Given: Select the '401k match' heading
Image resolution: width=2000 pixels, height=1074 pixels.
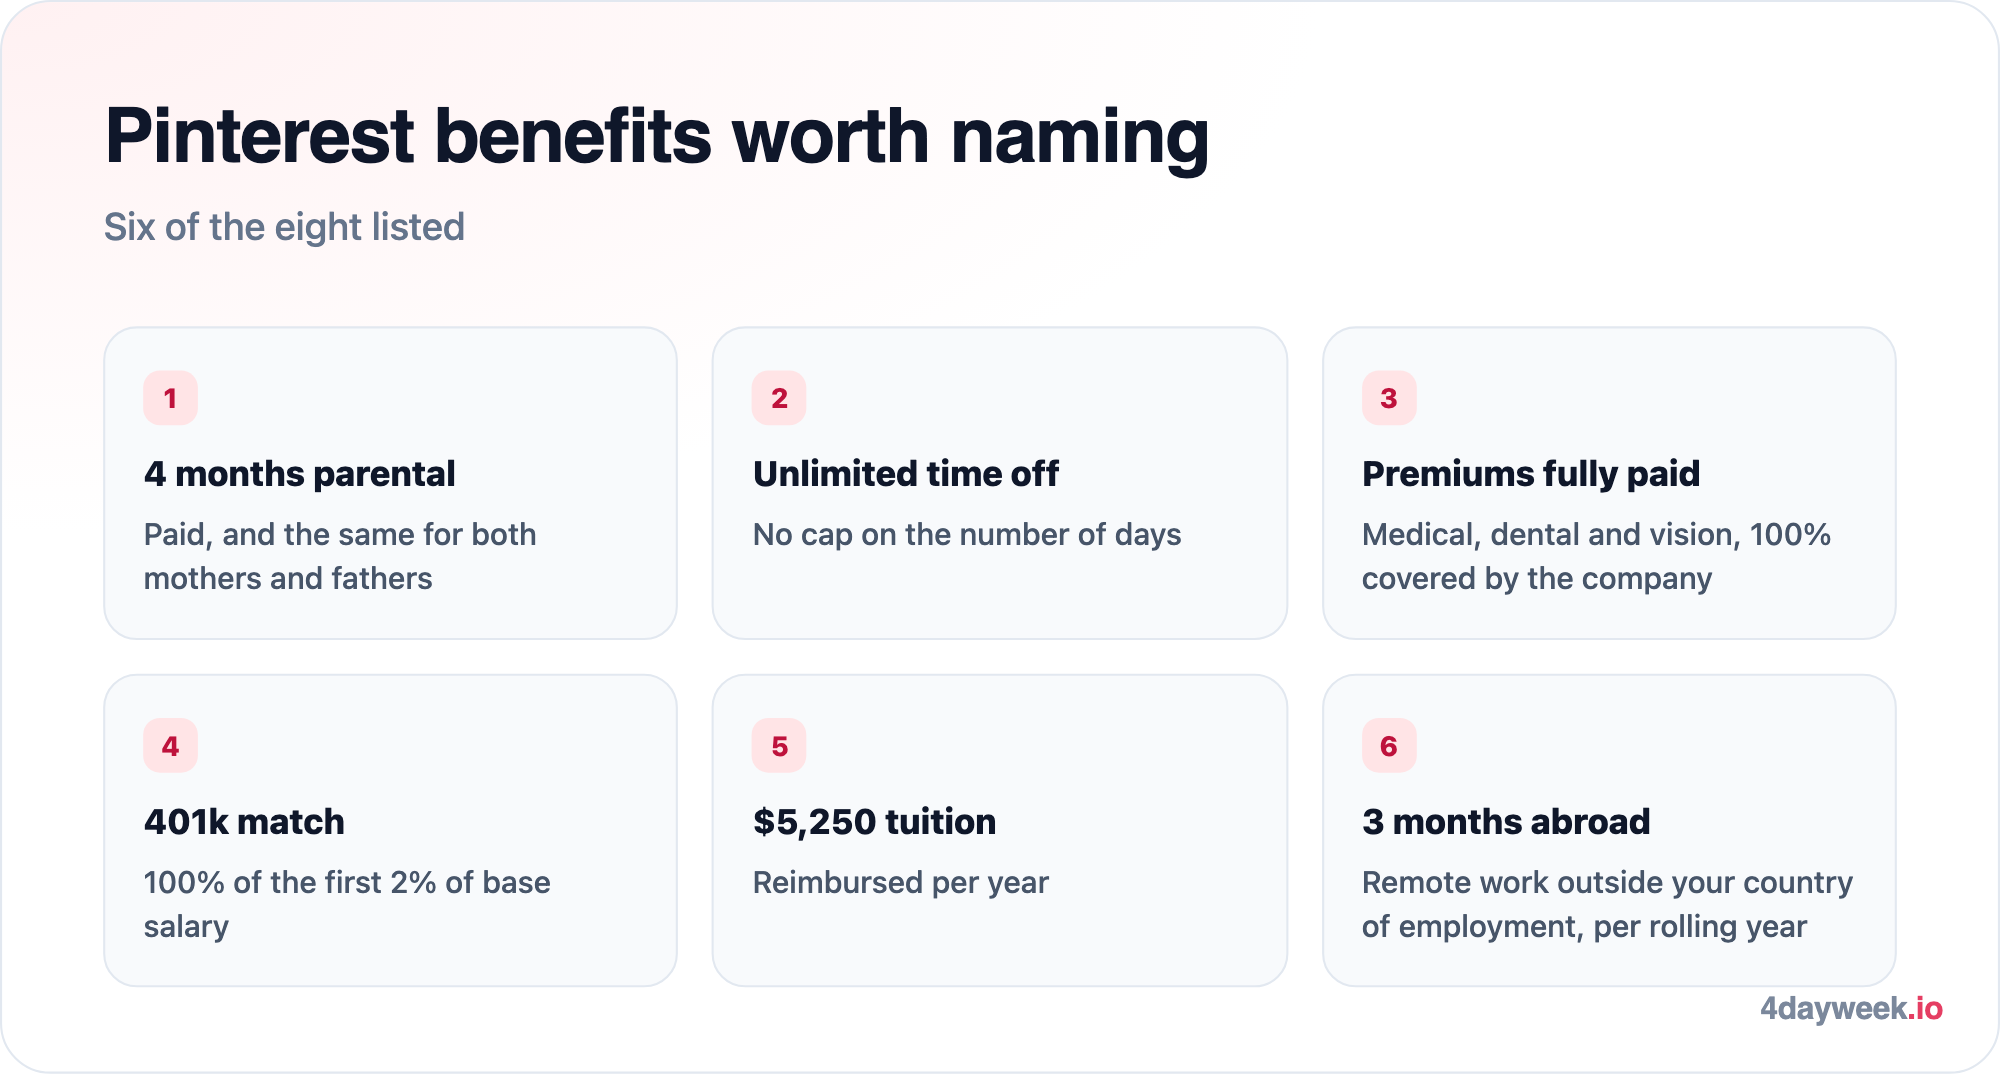Looking at the screenshot, I should coord(244,822).
